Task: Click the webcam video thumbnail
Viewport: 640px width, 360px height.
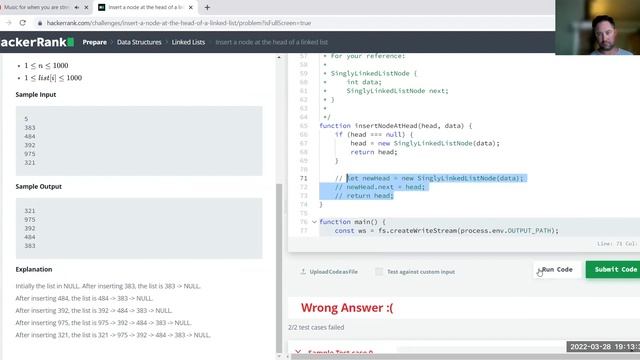Action: 598,27
